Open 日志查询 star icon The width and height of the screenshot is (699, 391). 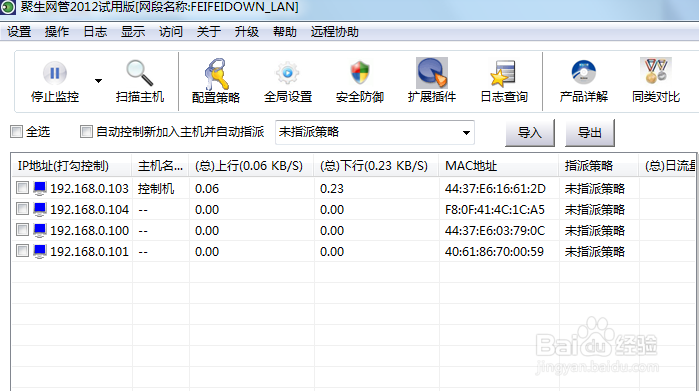coord(503,74)
